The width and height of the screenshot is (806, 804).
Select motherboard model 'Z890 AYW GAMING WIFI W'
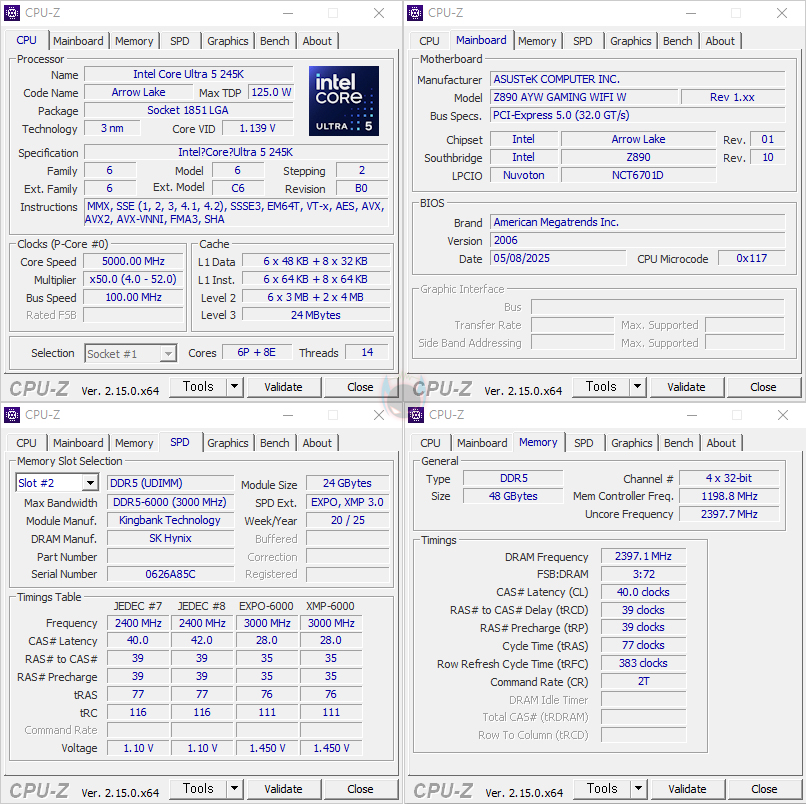click(x=584, y=97)
